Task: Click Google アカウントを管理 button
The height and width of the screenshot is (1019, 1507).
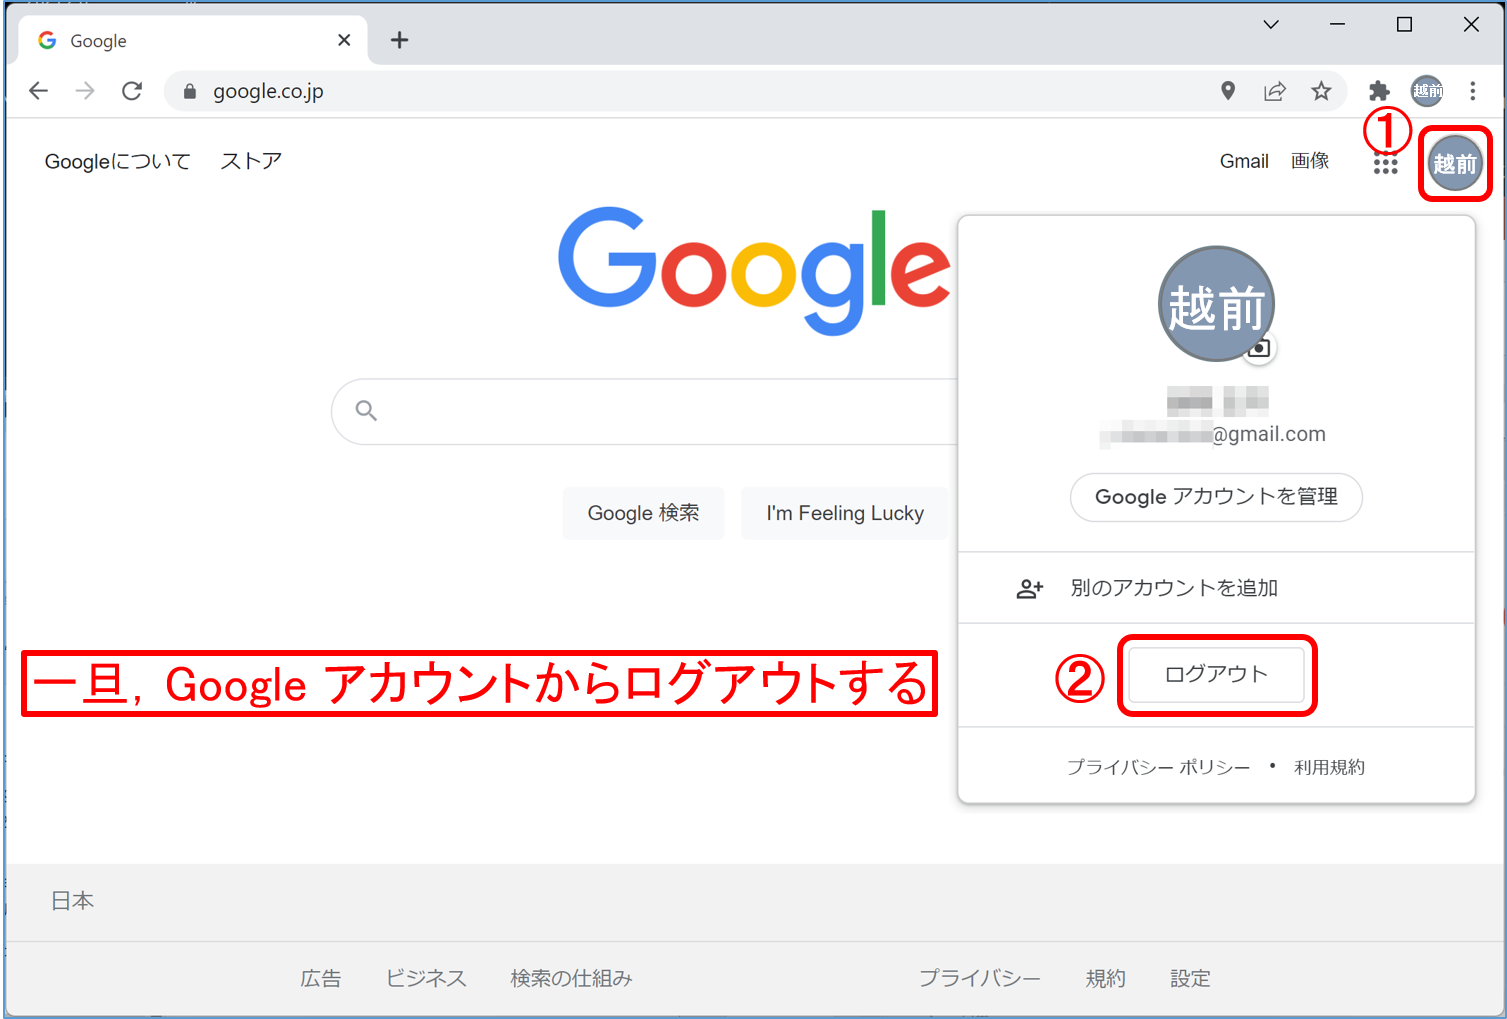Action: tap(1216, 497)
